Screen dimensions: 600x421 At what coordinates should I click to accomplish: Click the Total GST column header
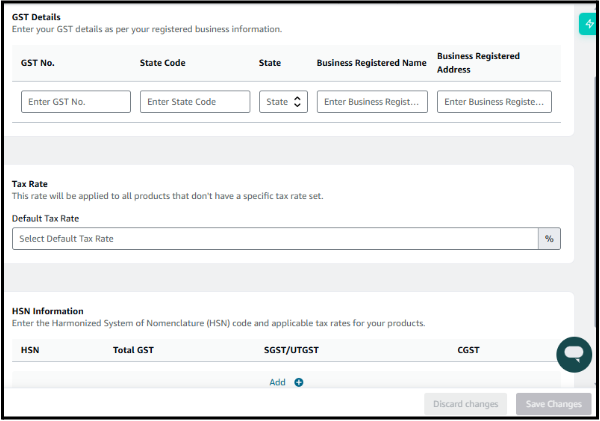click(133, 350)
